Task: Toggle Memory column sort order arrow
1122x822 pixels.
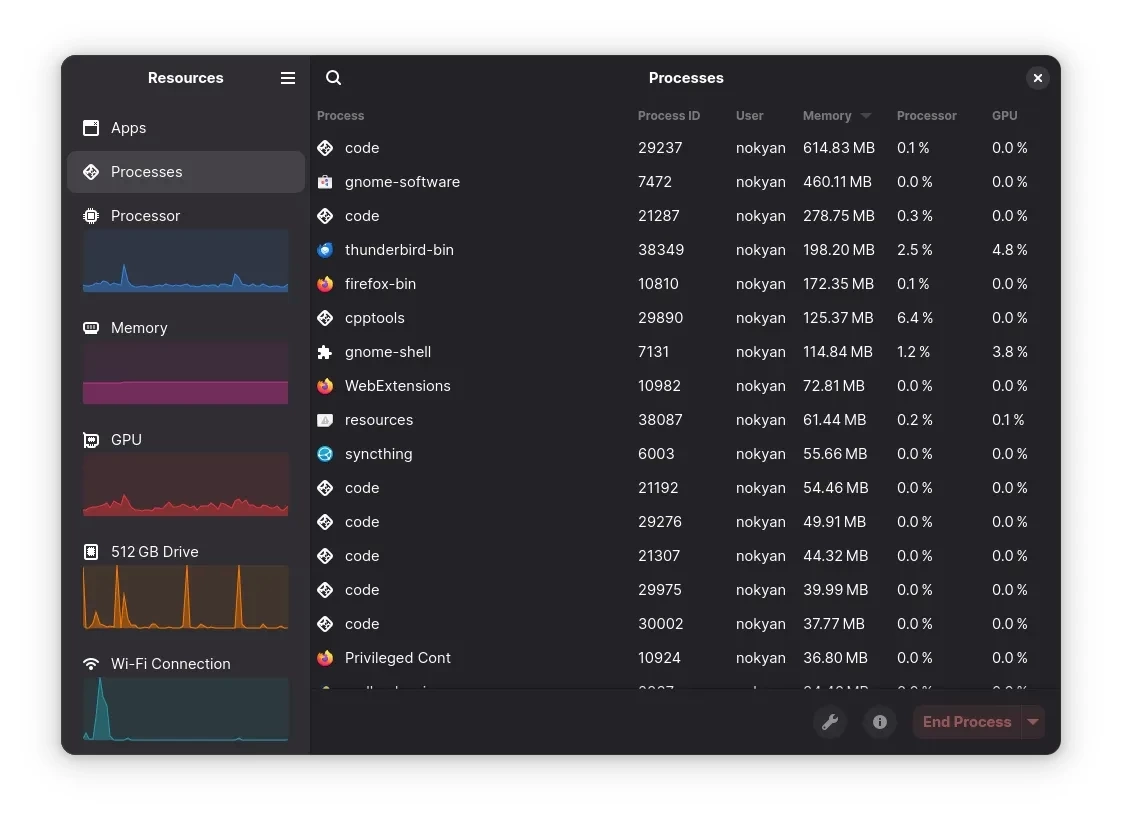Action: tap(866, 116)
